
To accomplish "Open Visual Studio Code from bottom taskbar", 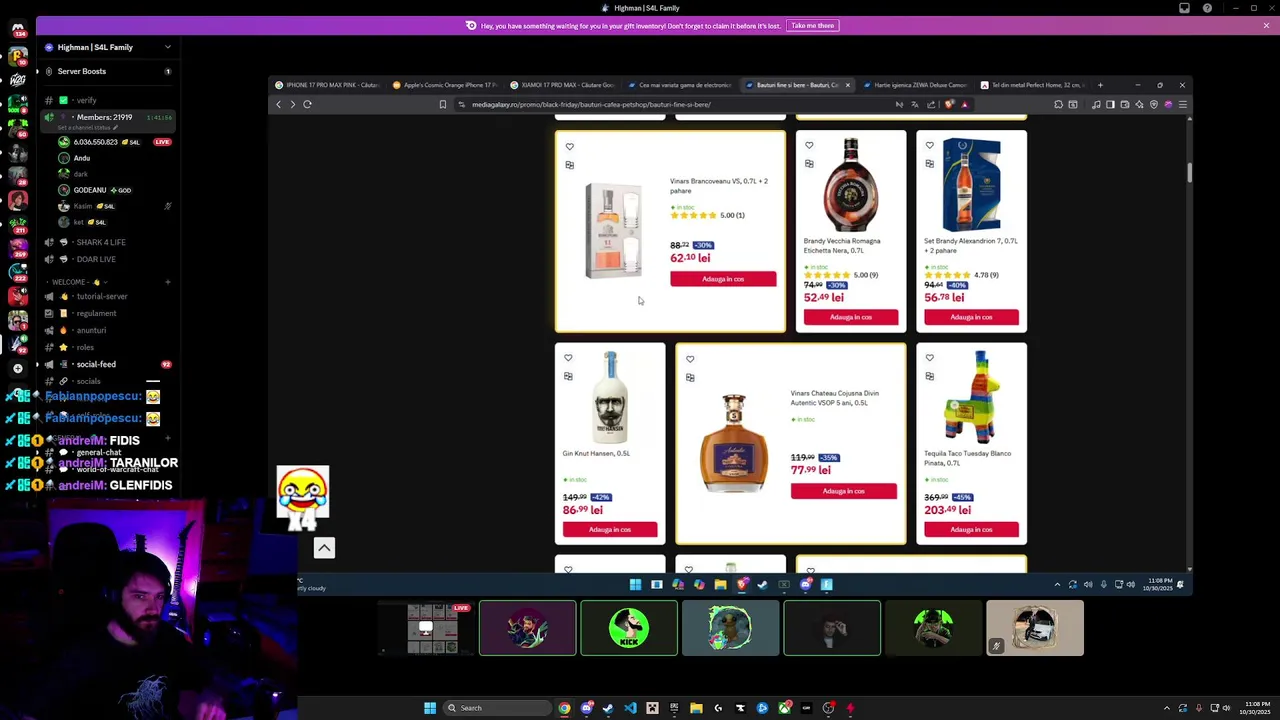I will (x=630, y=708).
